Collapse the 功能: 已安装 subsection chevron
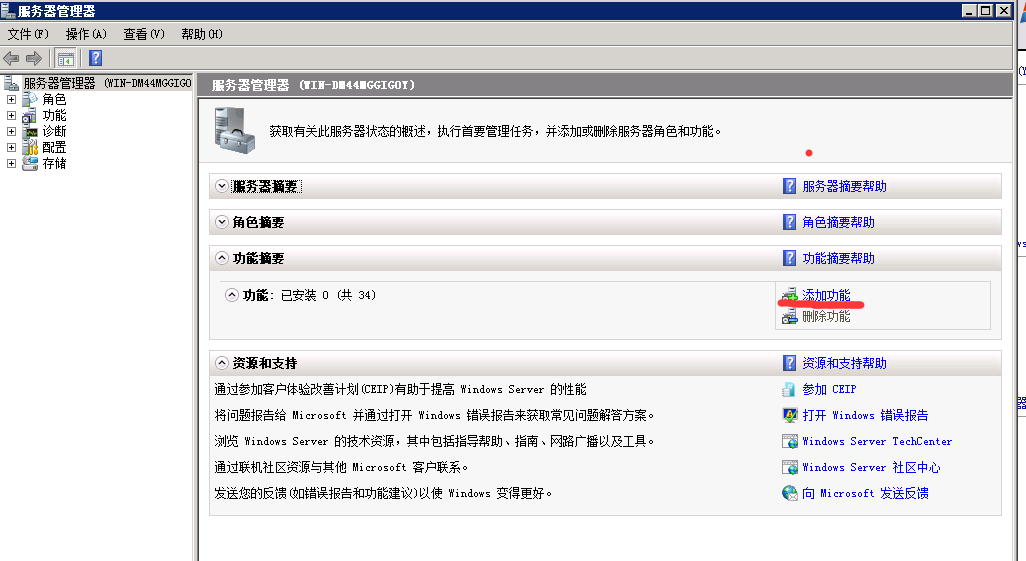Image resolution: width=1026 pixels, height=561 pixels. pos(232,295)
